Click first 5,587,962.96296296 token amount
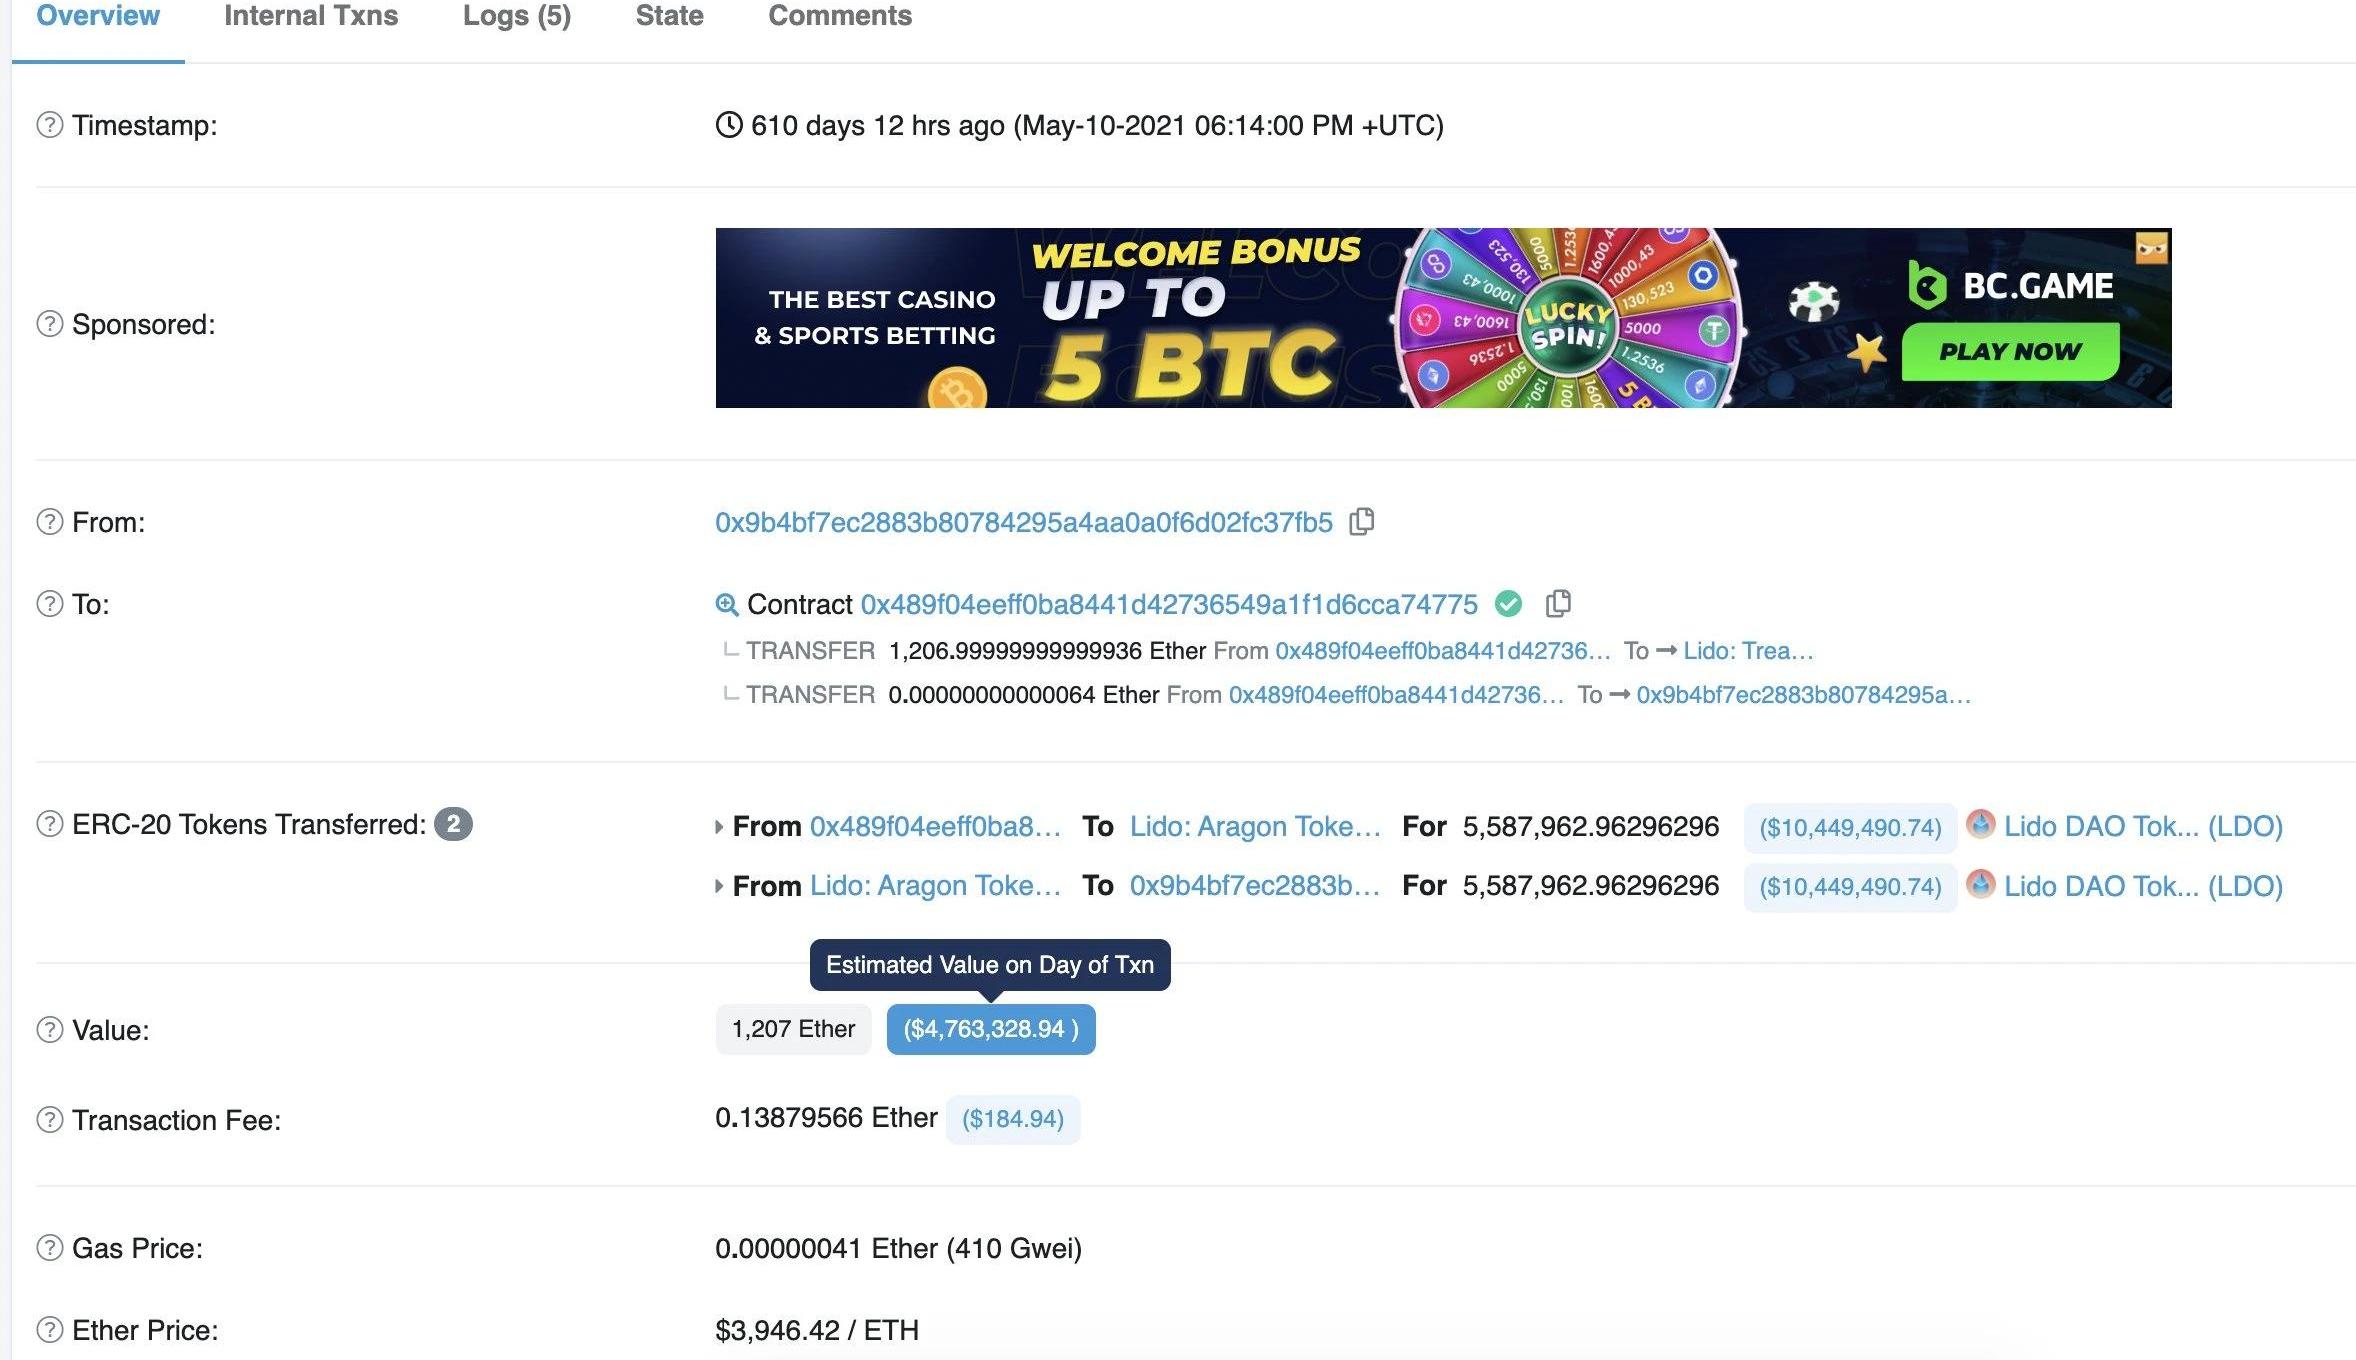 pyautogui.click(x=1590, y=826)
